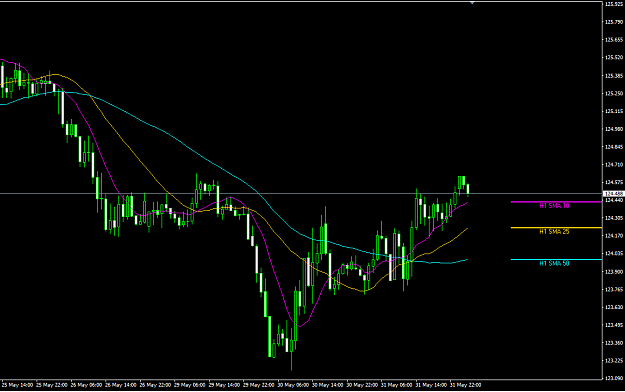Click the 123.495 value on price axis
This screenshot has height=392, width=625.
tap(614, 325)
